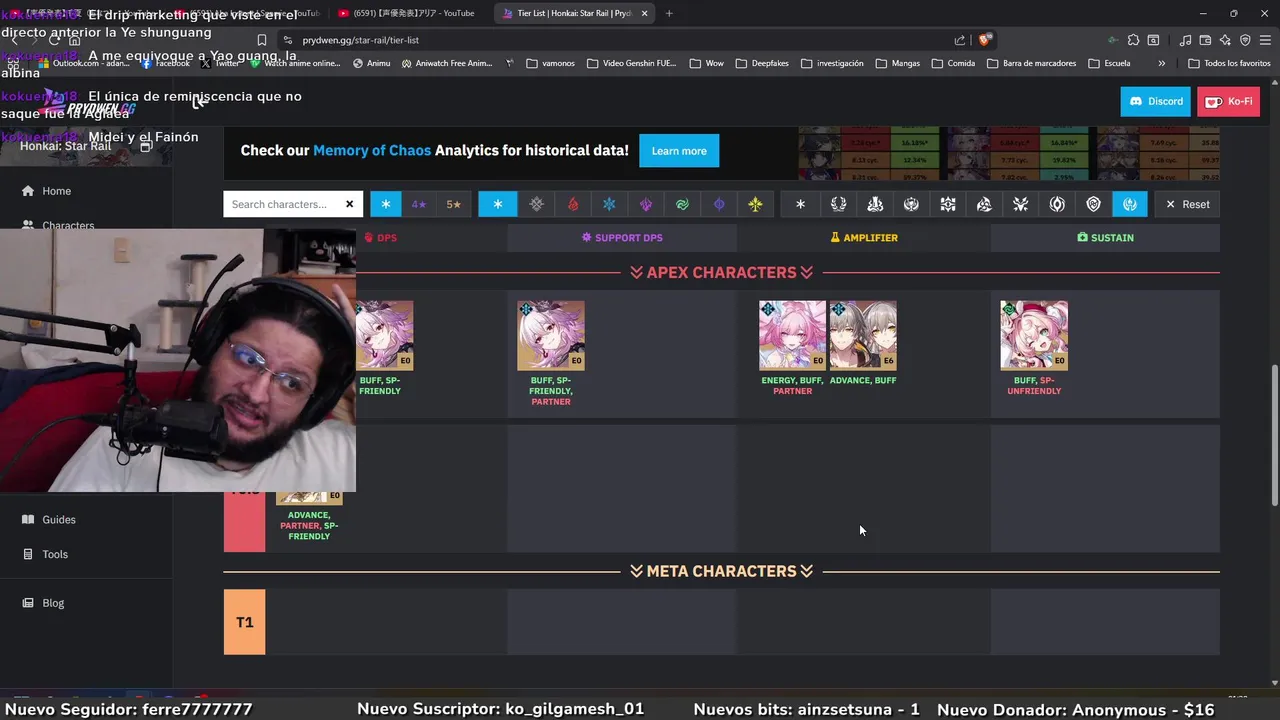Filter by Physical element icon

537,204
